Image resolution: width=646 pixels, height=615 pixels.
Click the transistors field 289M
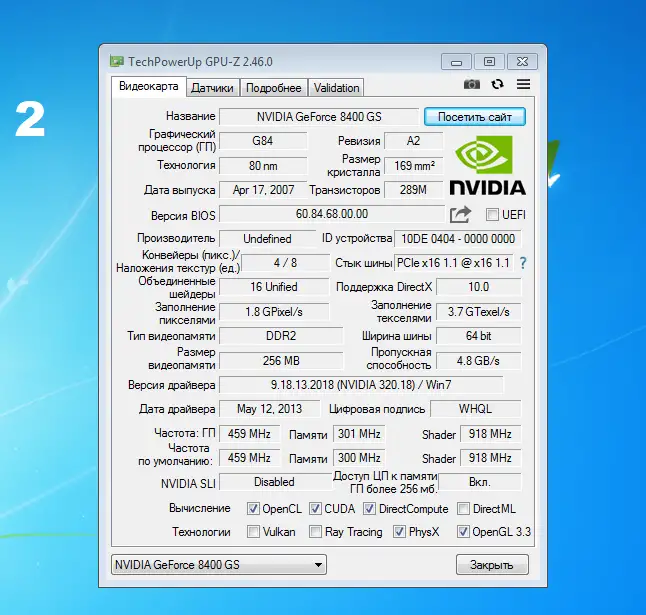414,190
